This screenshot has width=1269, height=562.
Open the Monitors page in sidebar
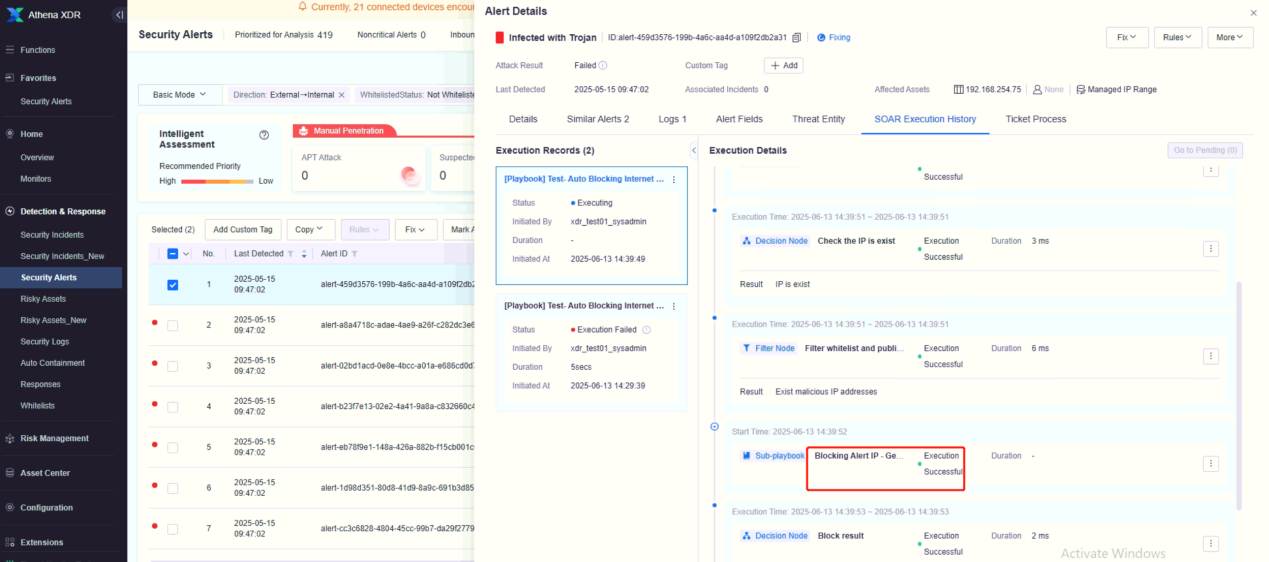pos(35,179)
